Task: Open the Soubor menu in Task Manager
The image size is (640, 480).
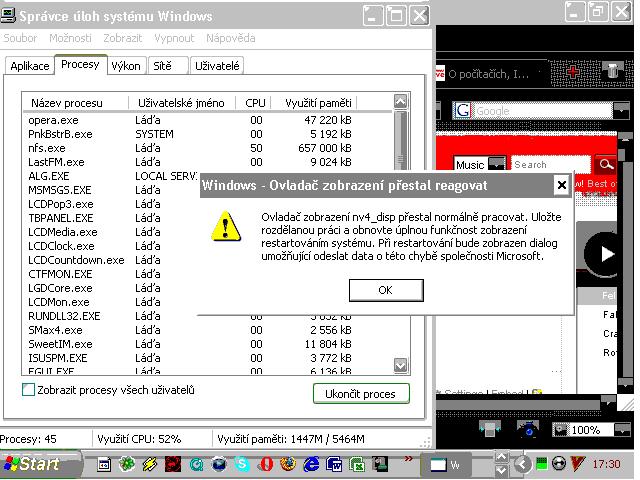Action: coord(20,38)
